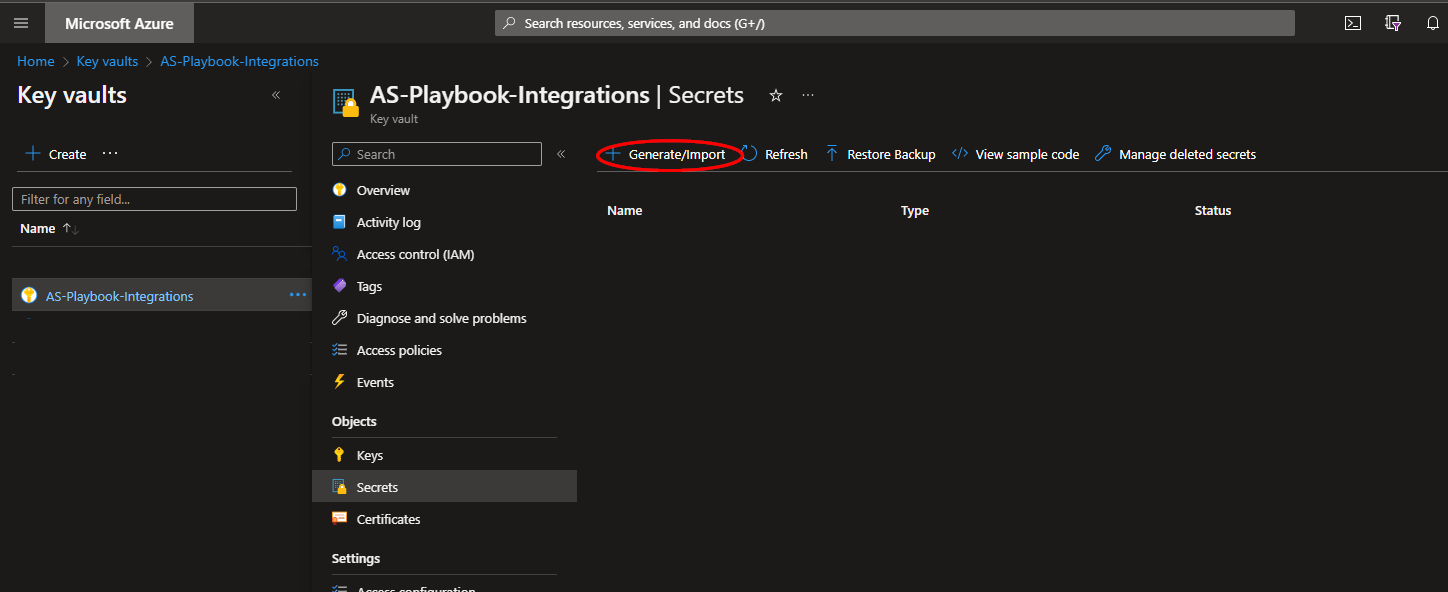Image resolution: width=1448 pixels, height=592 pixels.
Task: Focus the global search resources box
Action: point(895,23)
